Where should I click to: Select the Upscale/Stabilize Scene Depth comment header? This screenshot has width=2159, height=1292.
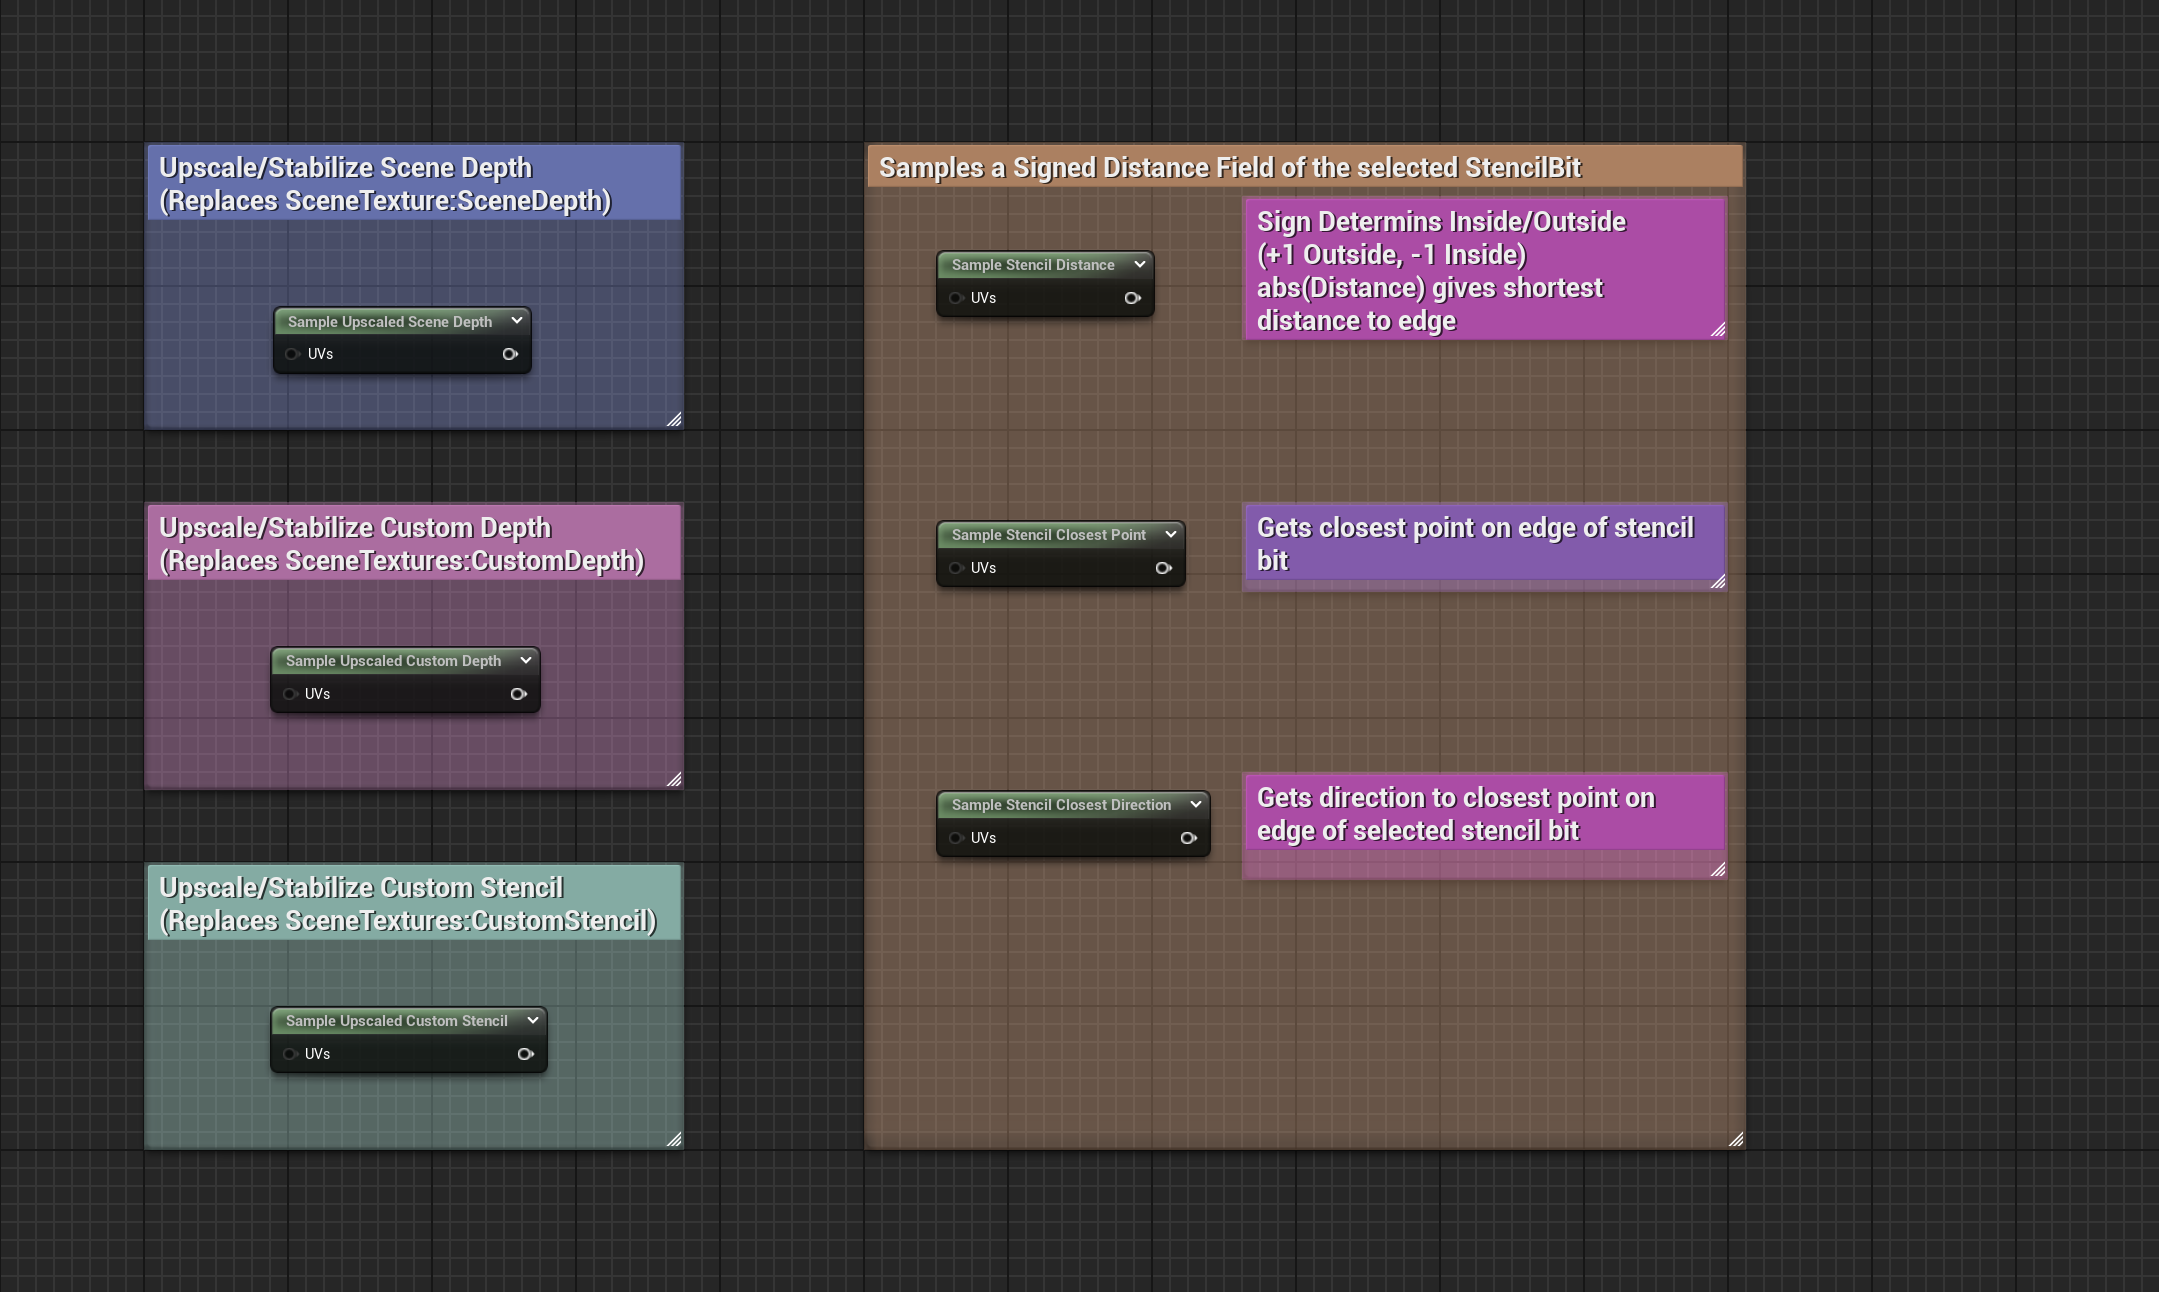click(x=414, y=184)
